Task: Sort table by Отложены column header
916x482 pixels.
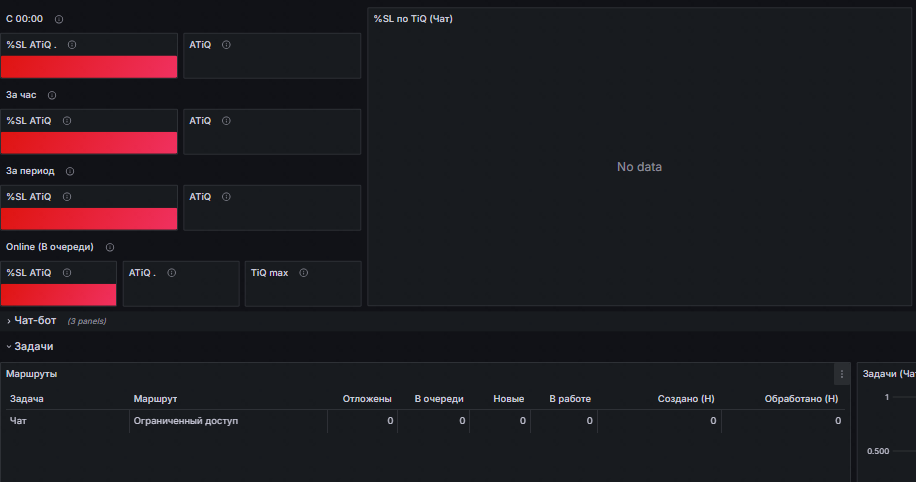Action: coord(367,399)
